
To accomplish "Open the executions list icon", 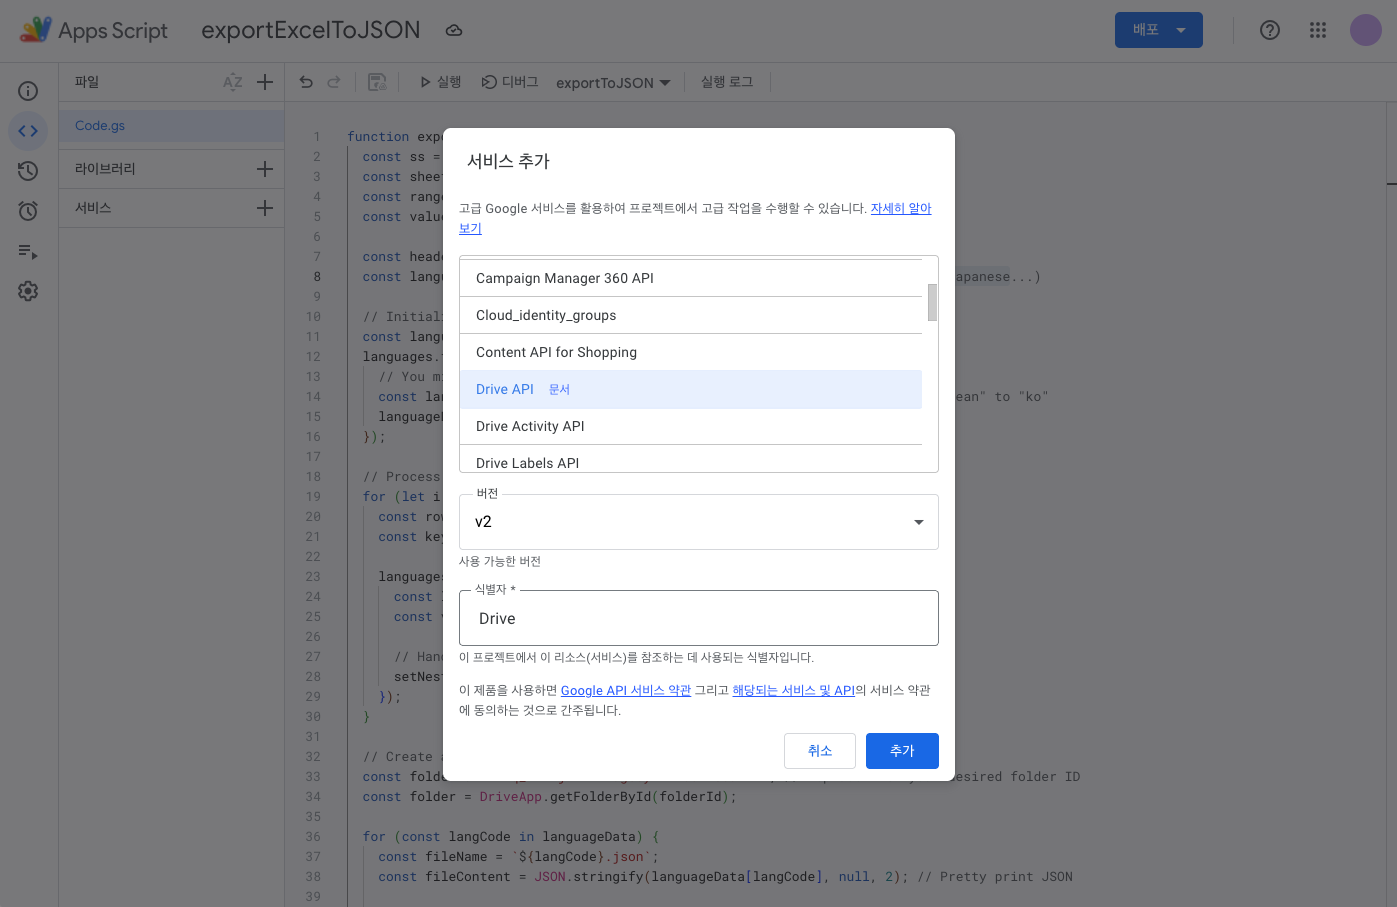I will [x=28, y=251].
